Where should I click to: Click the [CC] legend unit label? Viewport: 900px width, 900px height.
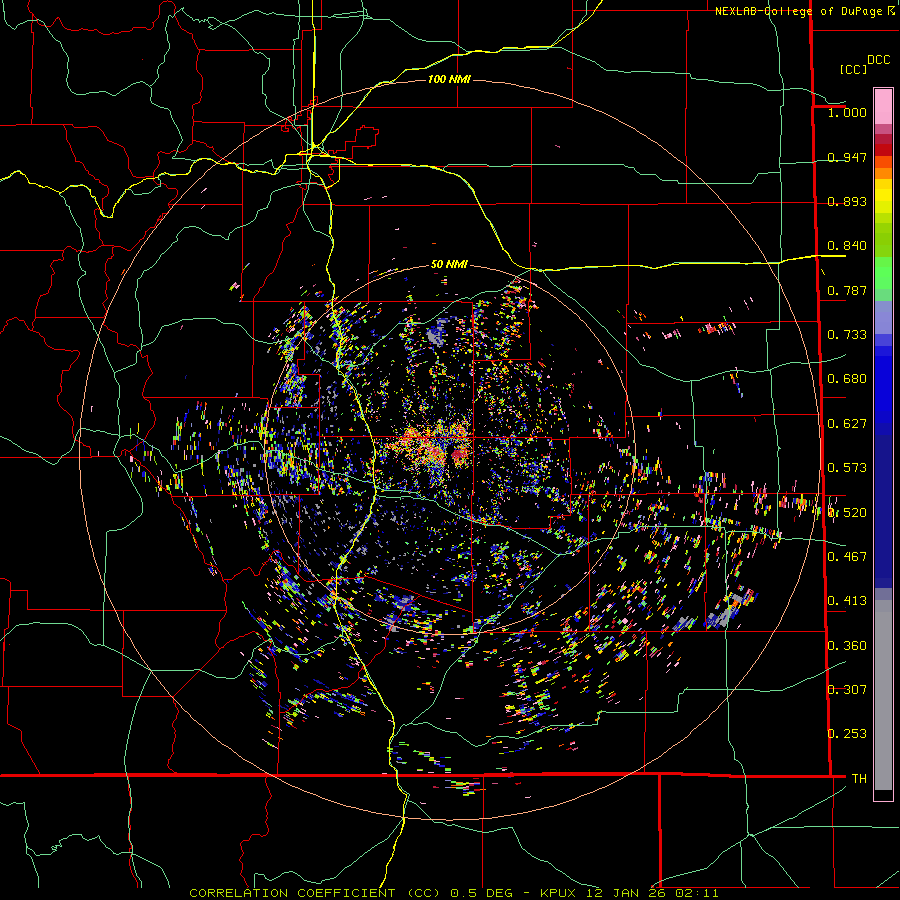[x=853, y=69]
